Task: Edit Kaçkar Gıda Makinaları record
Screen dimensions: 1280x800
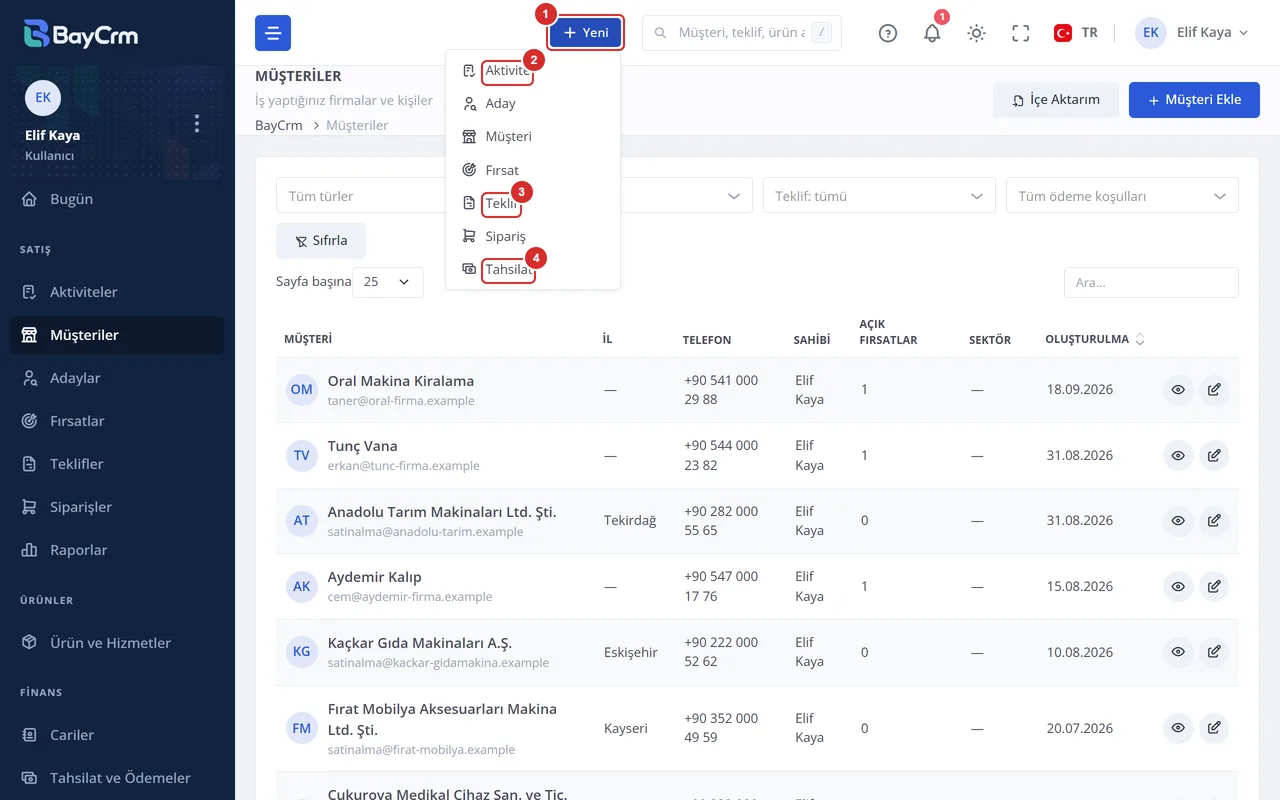Action: tap(1214, 652)
